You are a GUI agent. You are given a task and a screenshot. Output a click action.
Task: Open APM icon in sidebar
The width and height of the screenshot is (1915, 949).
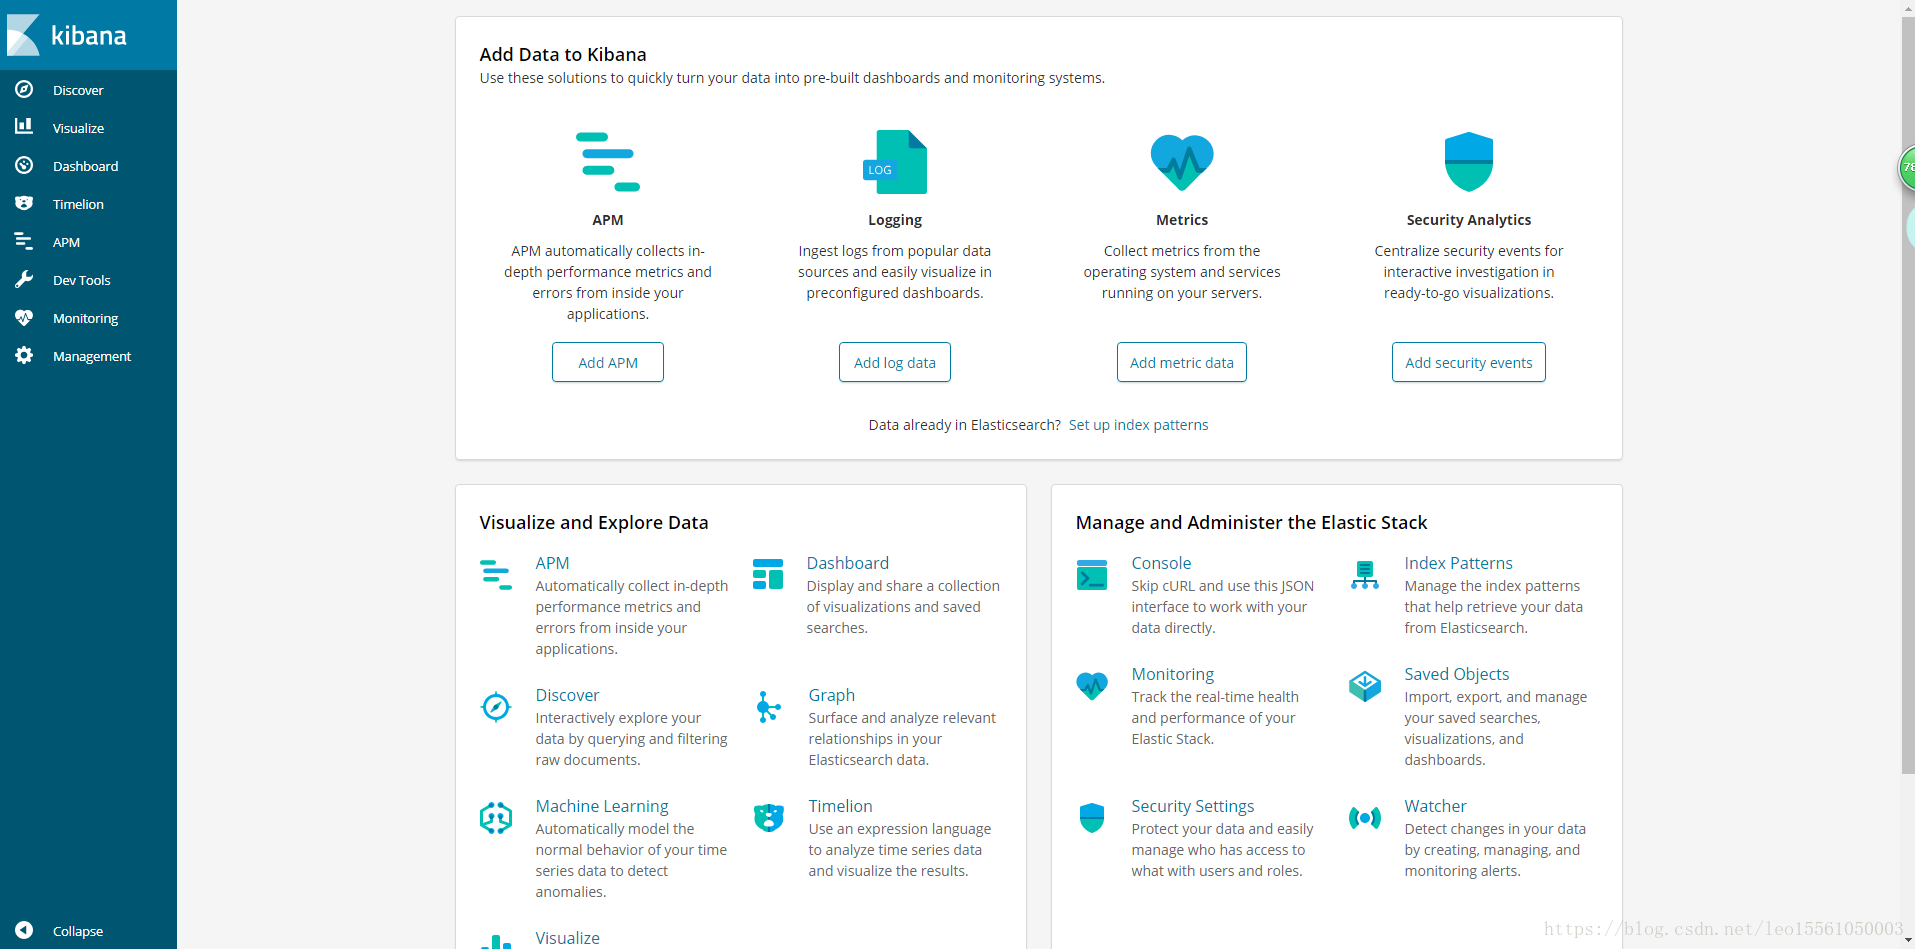24,241
